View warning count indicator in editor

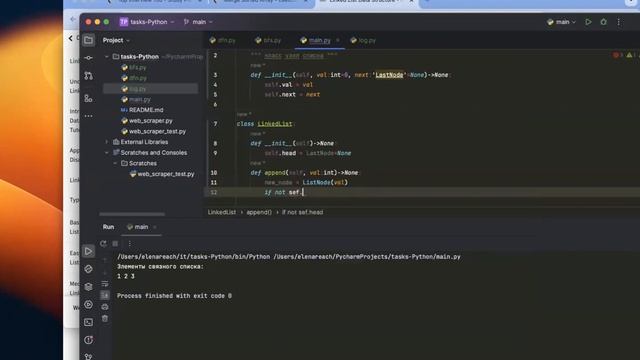coord(631,55)
